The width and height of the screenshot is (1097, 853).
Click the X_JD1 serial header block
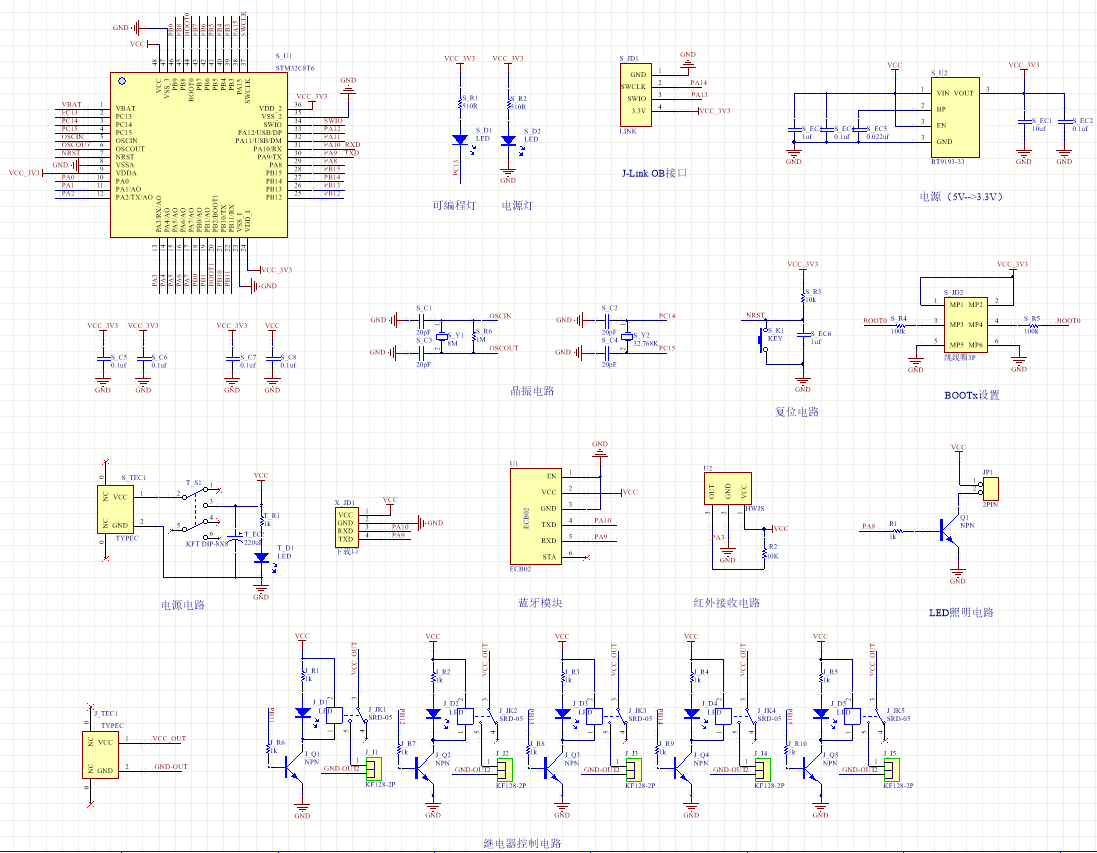click(346, 526)
